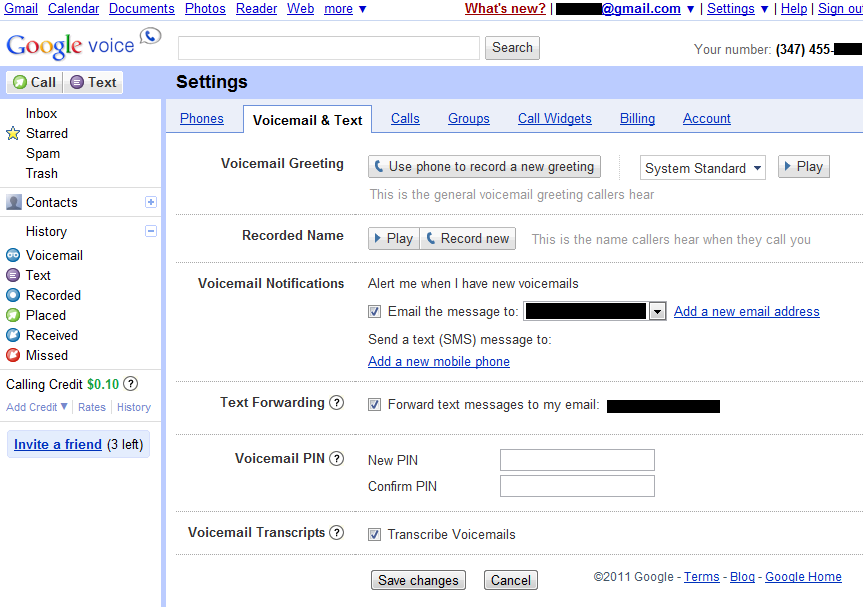The height and width of the screenshot is (607, 863).
Task: Open the Photos link
Action: point(205,9)
